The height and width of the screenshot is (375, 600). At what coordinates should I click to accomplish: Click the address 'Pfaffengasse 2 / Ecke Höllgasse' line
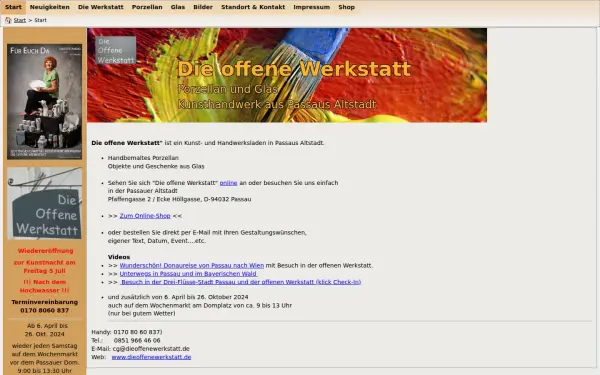click(179, 199)
